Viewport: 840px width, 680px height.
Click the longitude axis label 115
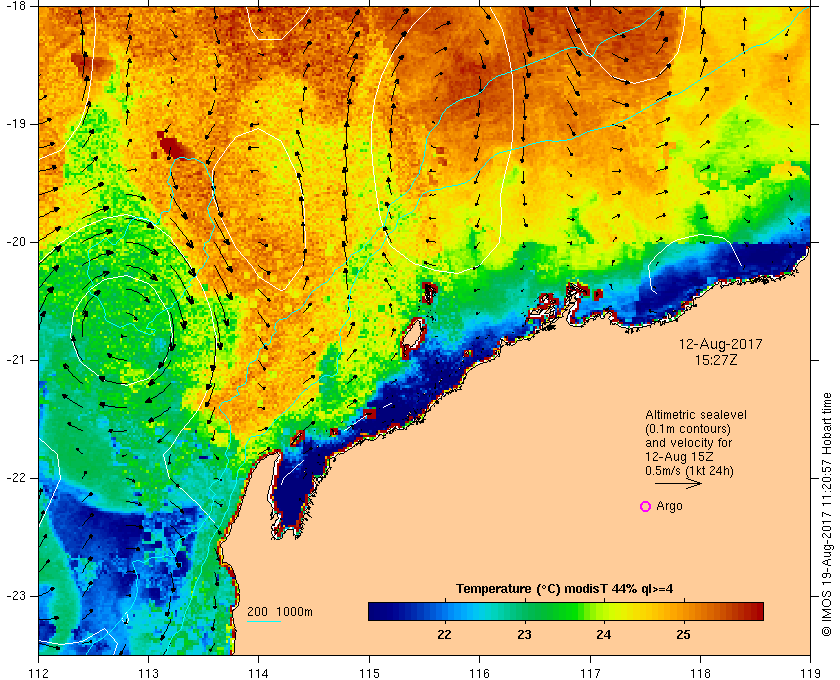point(369,673)
